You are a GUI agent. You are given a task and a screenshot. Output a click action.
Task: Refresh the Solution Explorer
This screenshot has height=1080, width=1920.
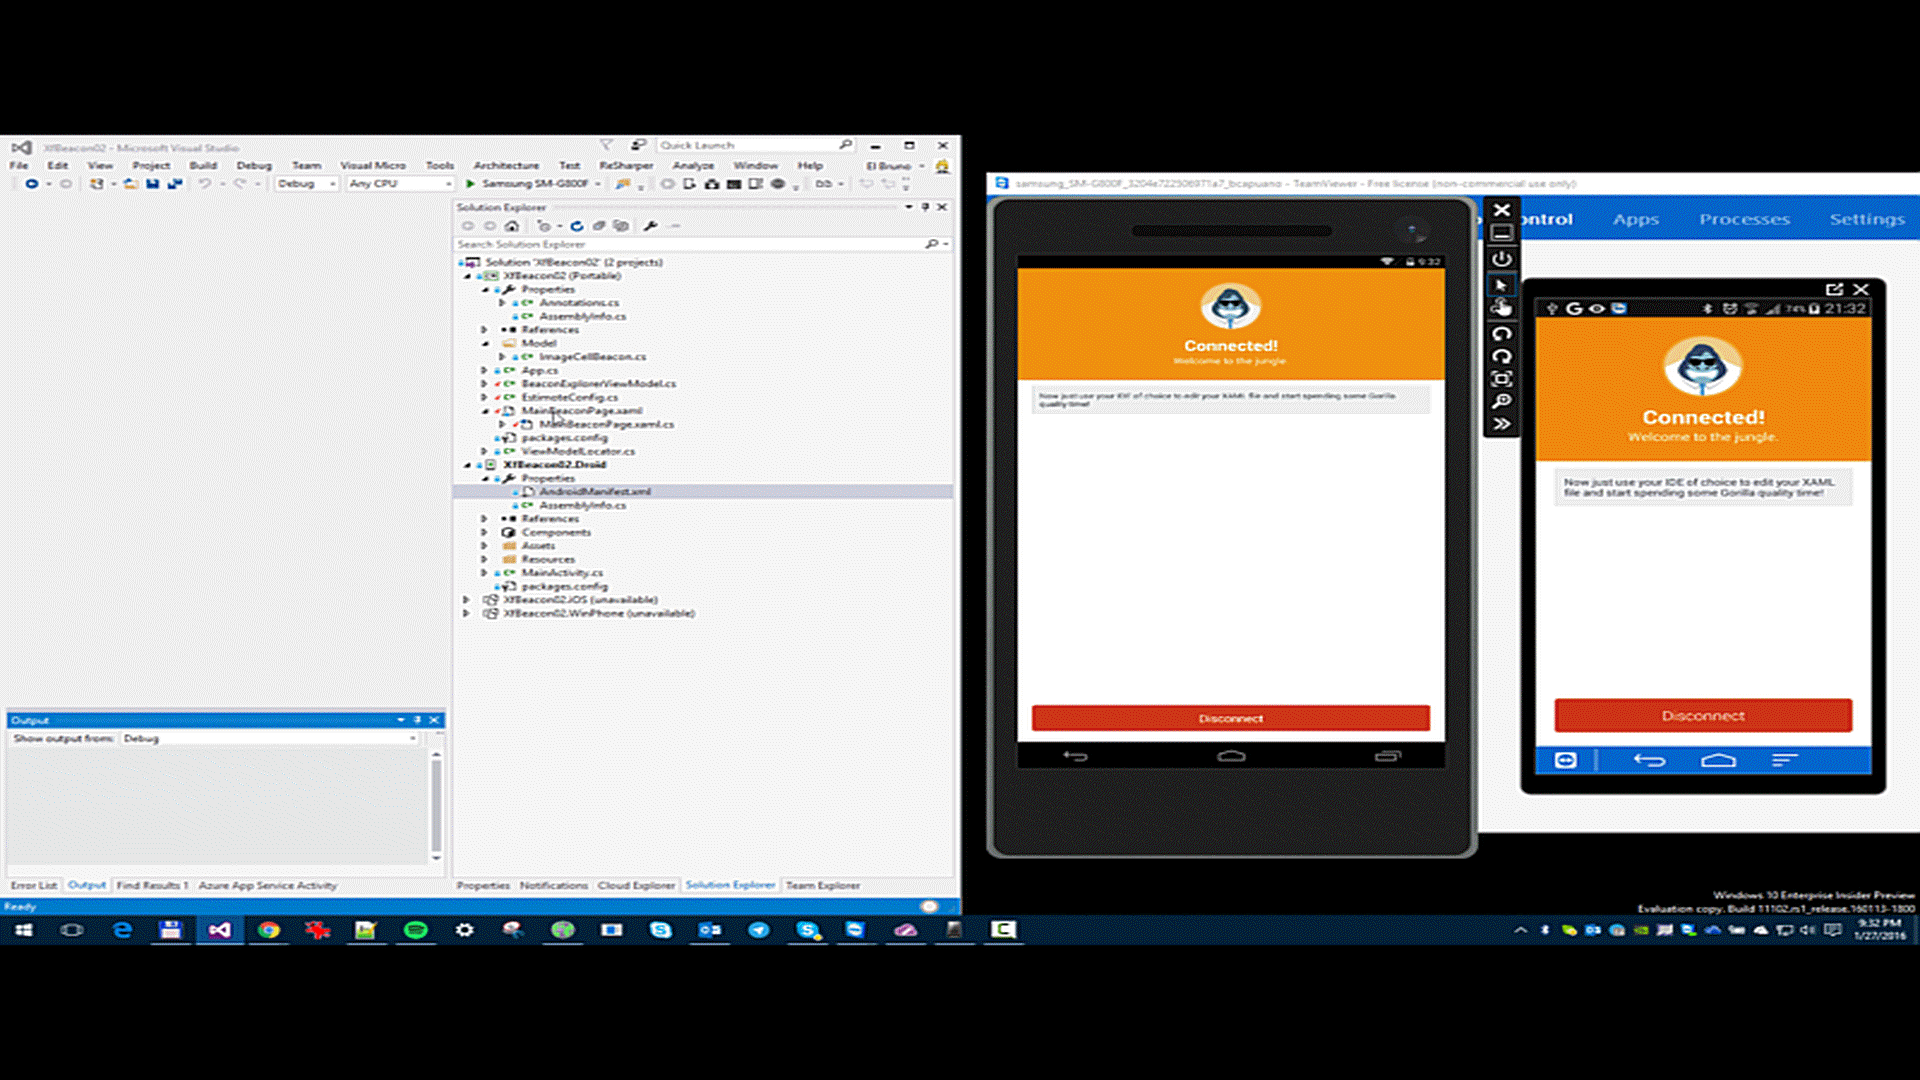pyautogui.click(x=577, y=226)
